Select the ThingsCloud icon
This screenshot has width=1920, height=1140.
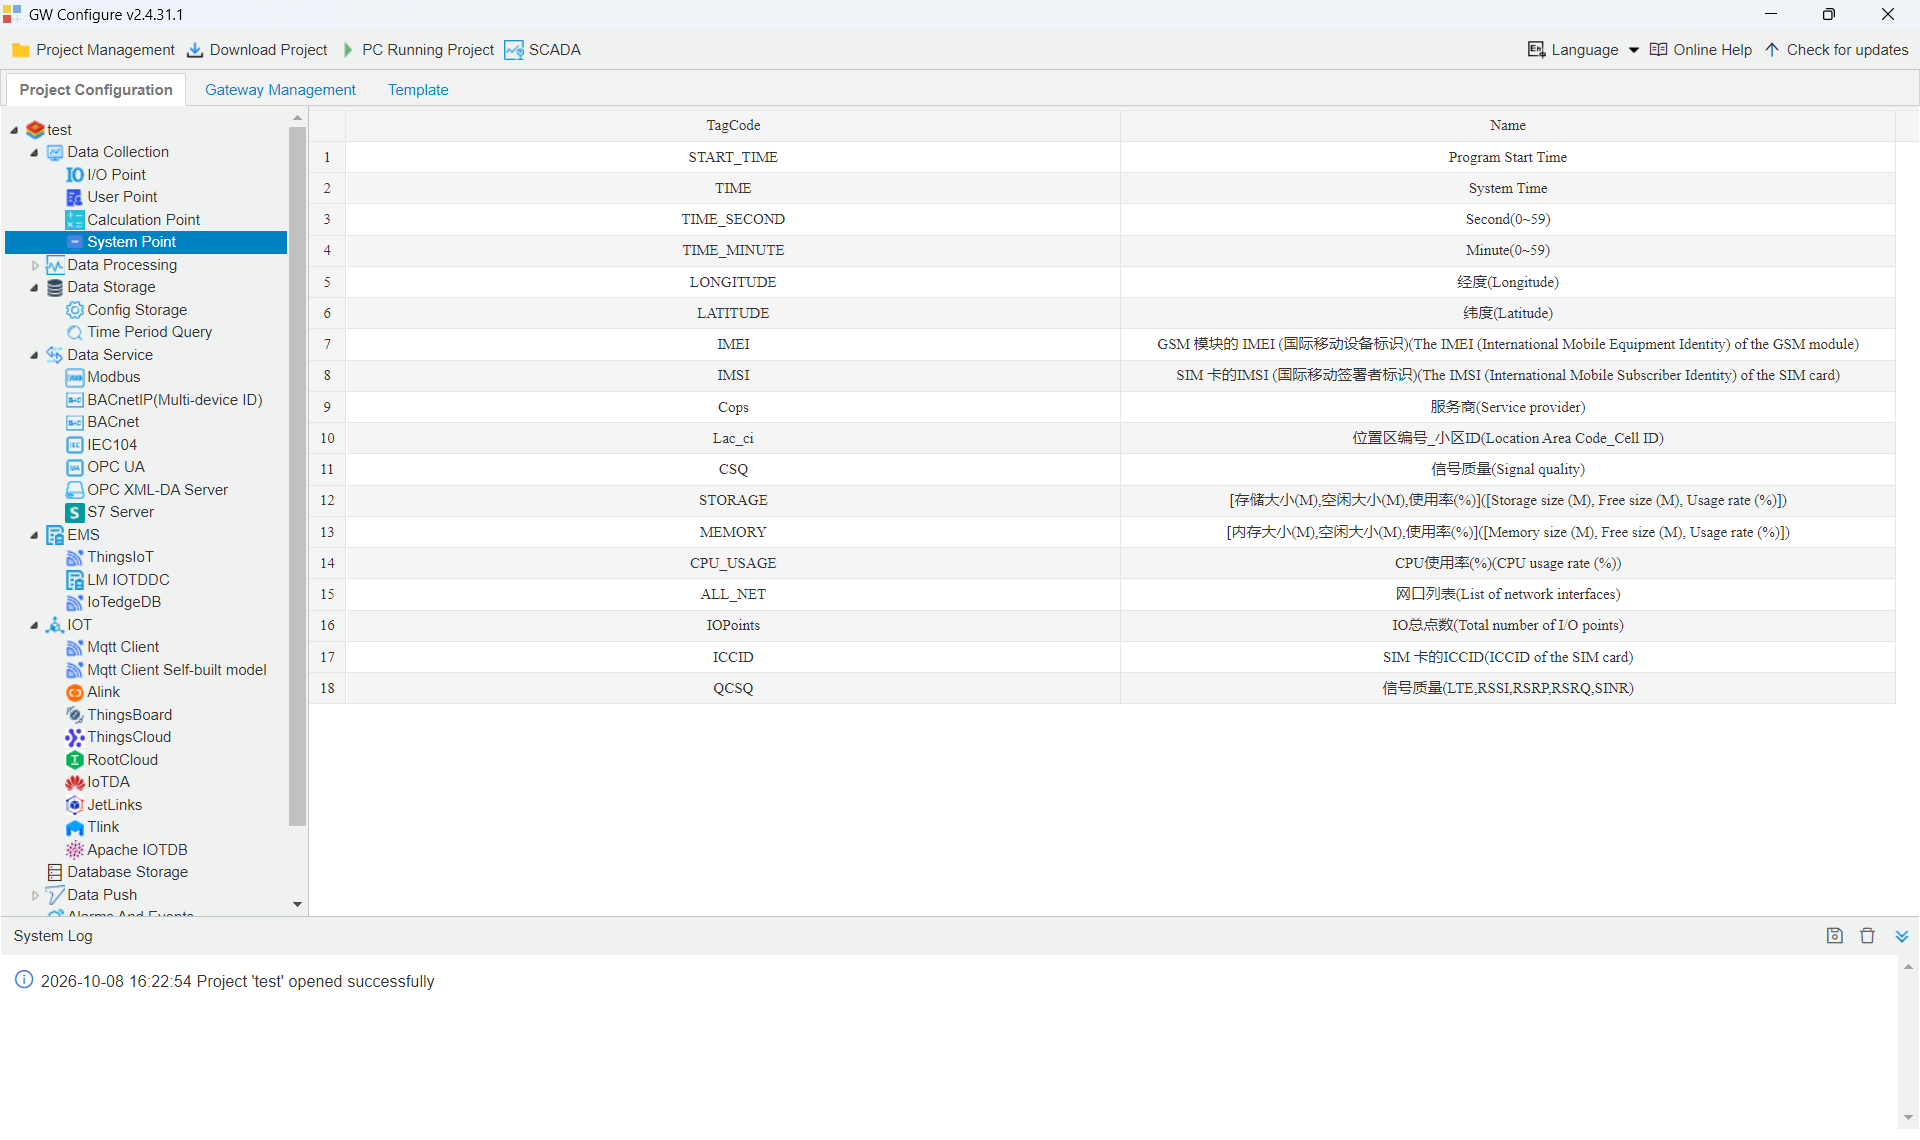click(x=75, y=737)
